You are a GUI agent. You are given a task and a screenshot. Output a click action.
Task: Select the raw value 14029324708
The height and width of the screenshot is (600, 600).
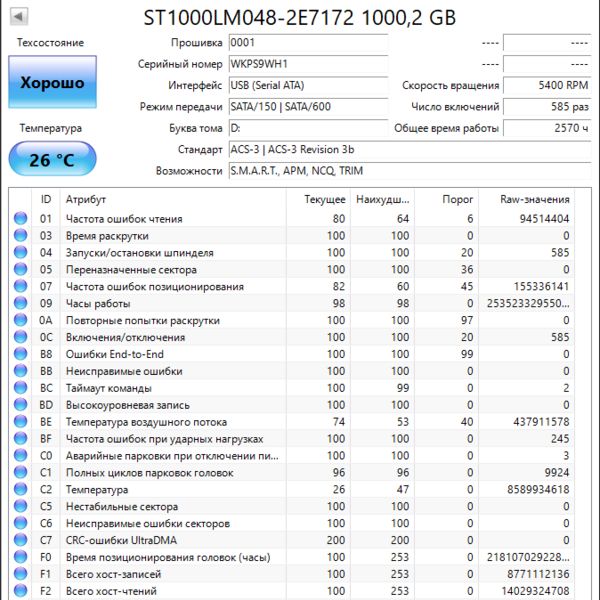535,591
